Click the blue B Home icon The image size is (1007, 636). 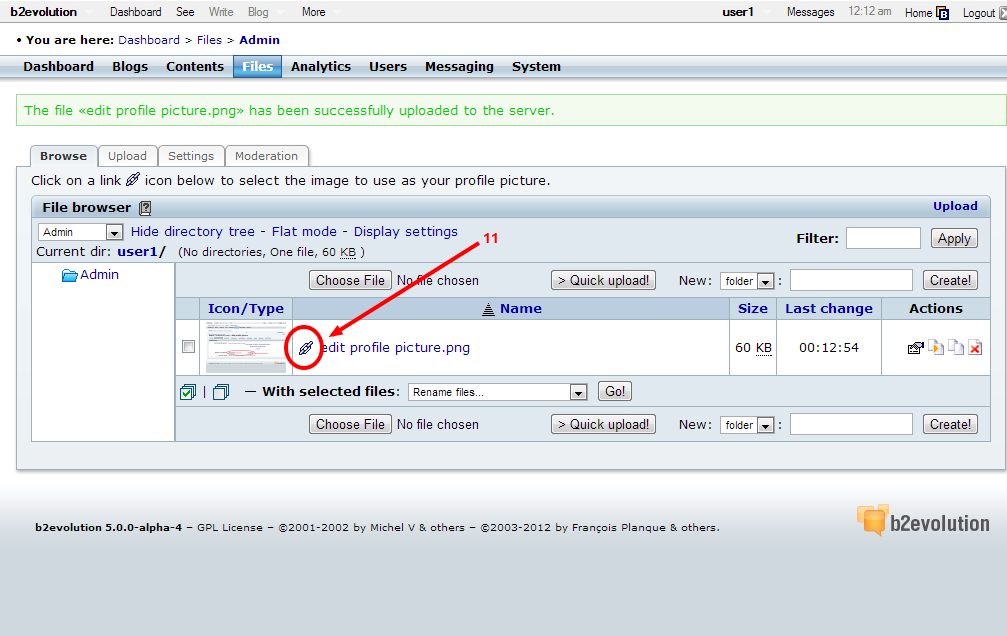click(x=942, y=13)
